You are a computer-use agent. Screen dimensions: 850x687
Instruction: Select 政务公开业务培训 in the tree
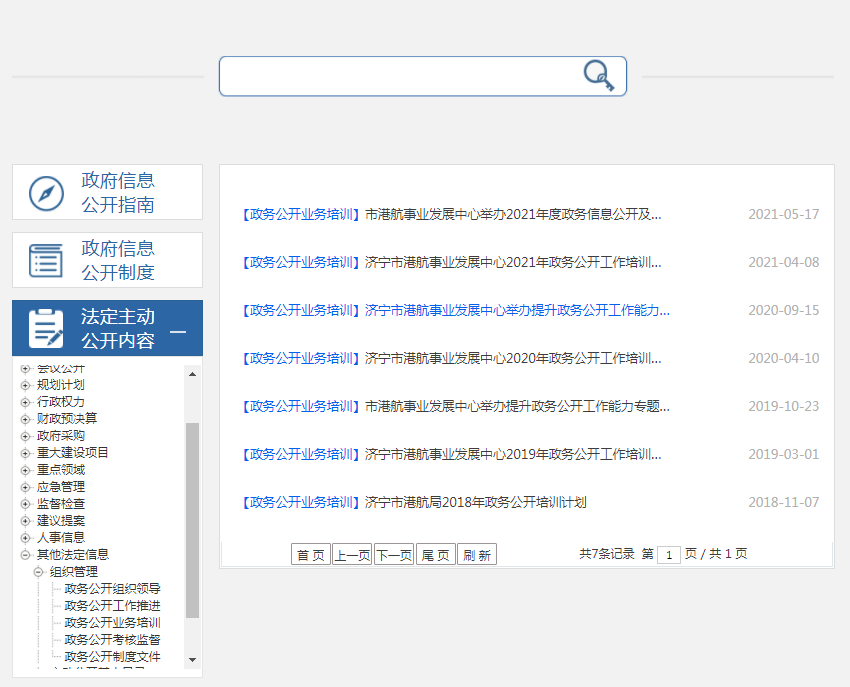click(112, 623)
